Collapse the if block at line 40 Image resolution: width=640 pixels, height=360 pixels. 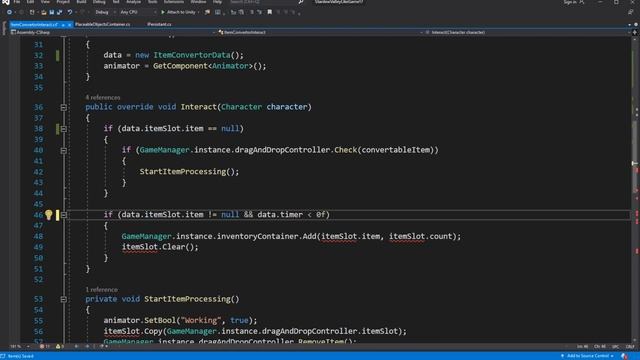(64, 151)
